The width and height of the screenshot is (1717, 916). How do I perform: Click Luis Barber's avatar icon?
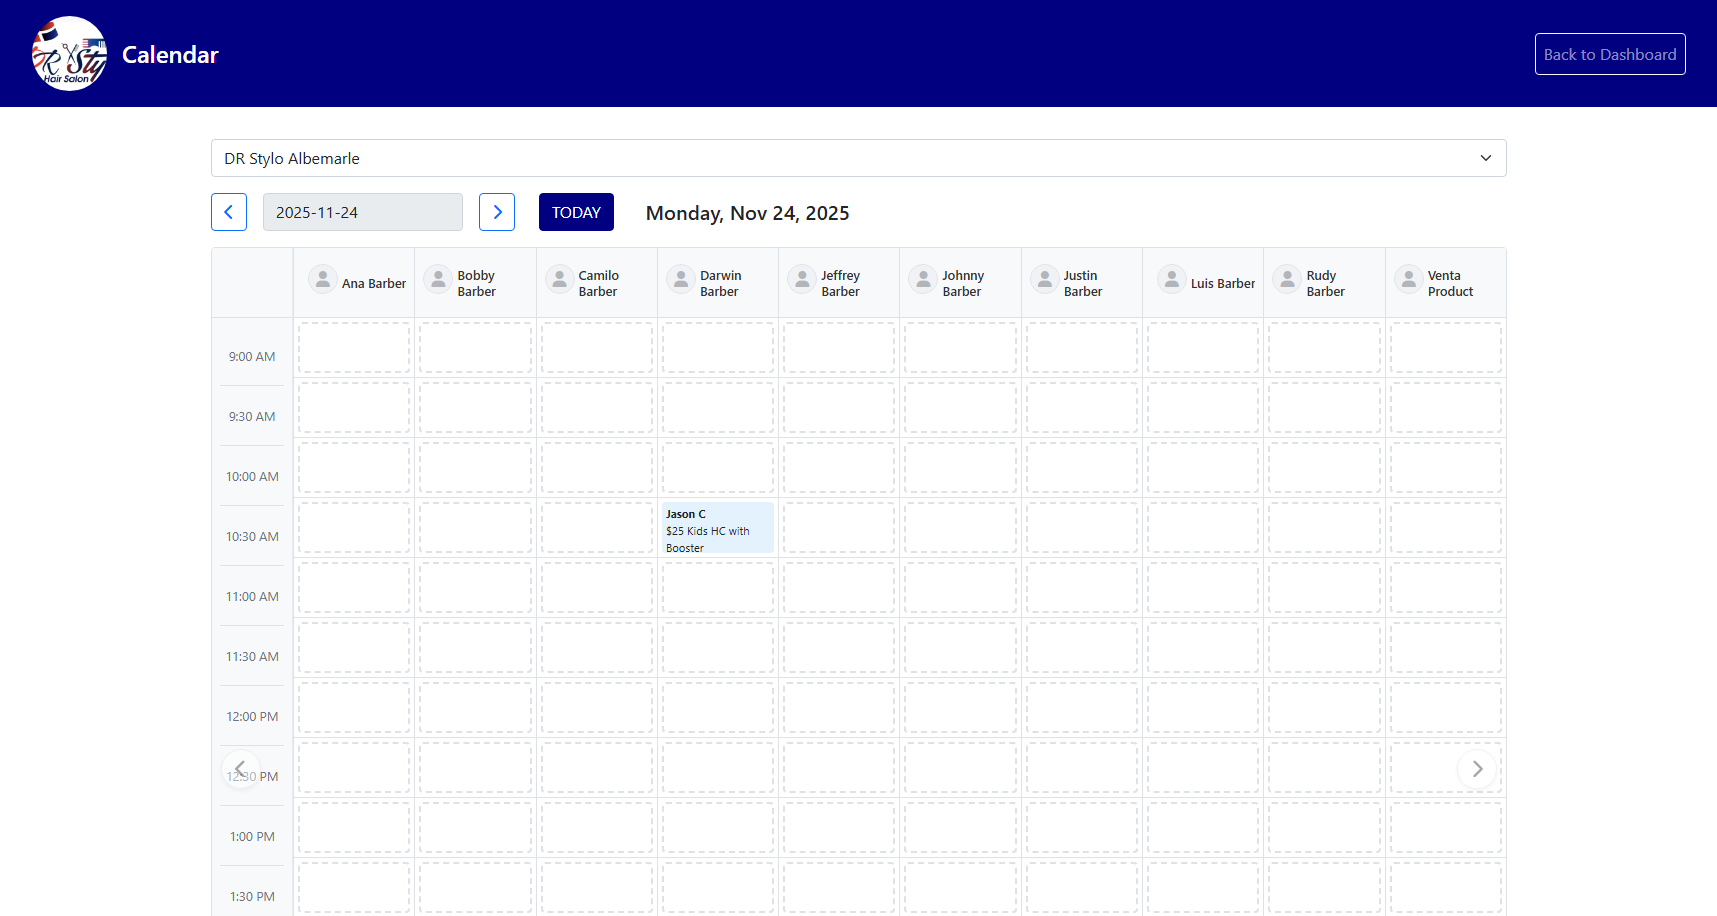(x=1171, y=279)
